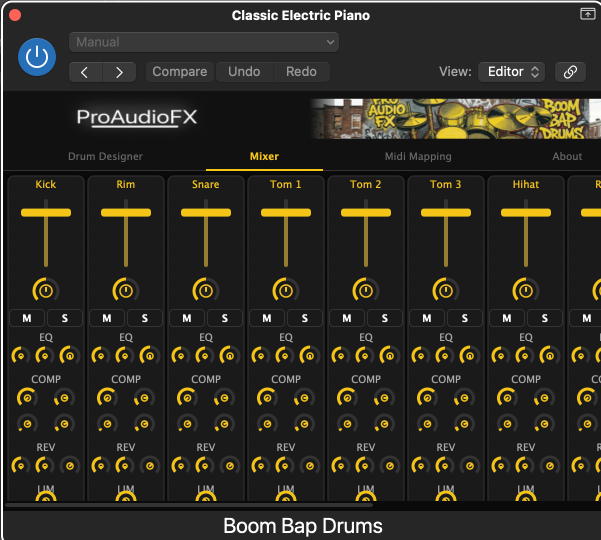Click the top-right COMP knob on Kick
The image size is (601, 540).
pos(64,398)
